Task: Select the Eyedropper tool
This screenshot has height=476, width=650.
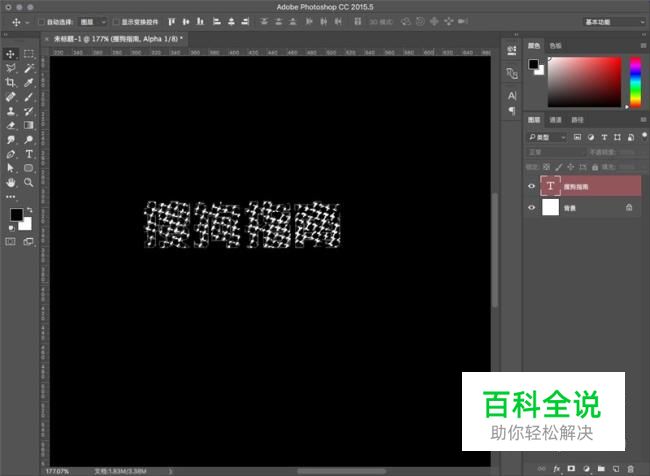Action: point(29,83)
